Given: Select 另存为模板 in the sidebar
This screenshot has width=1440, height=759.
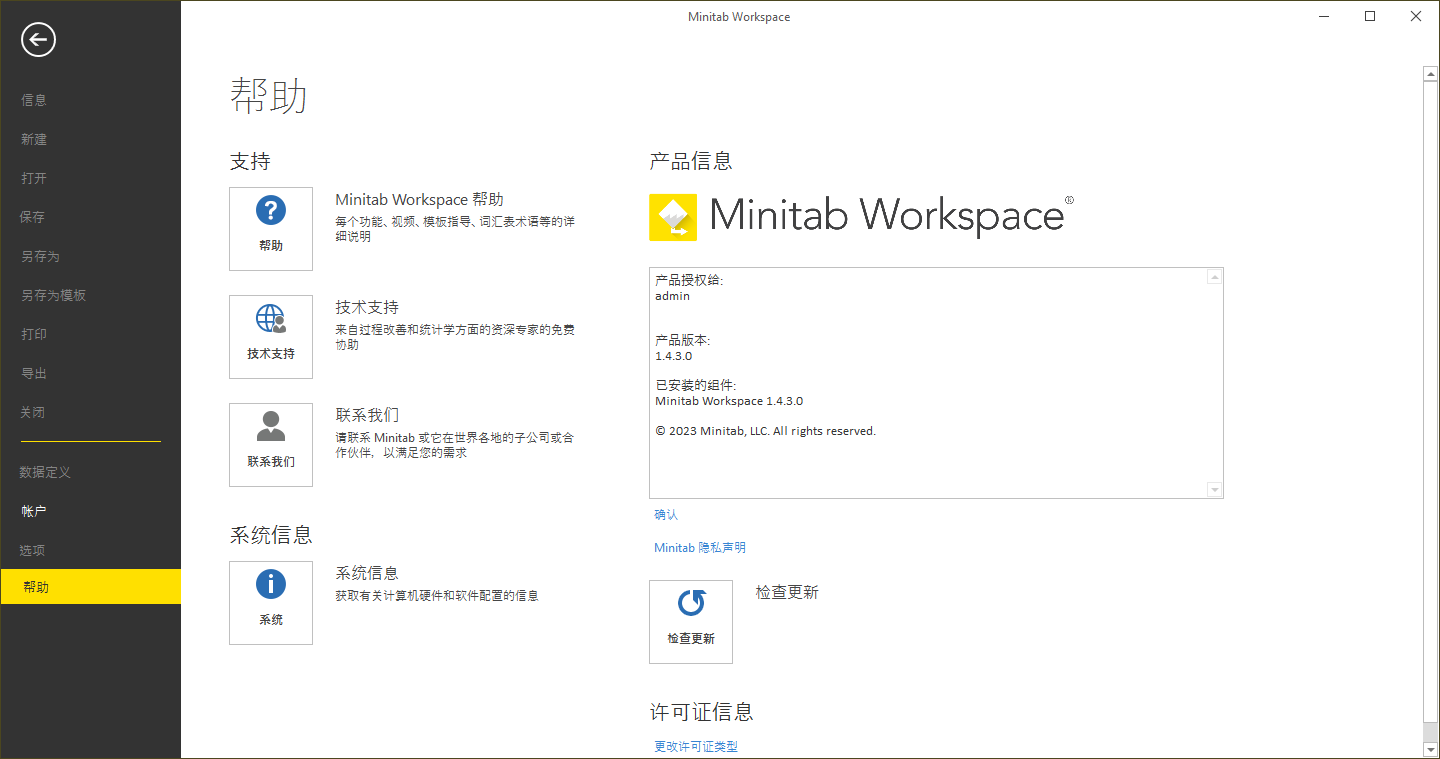Looking at the screenshot, I should pyautogui.click(x=54, y=295).
